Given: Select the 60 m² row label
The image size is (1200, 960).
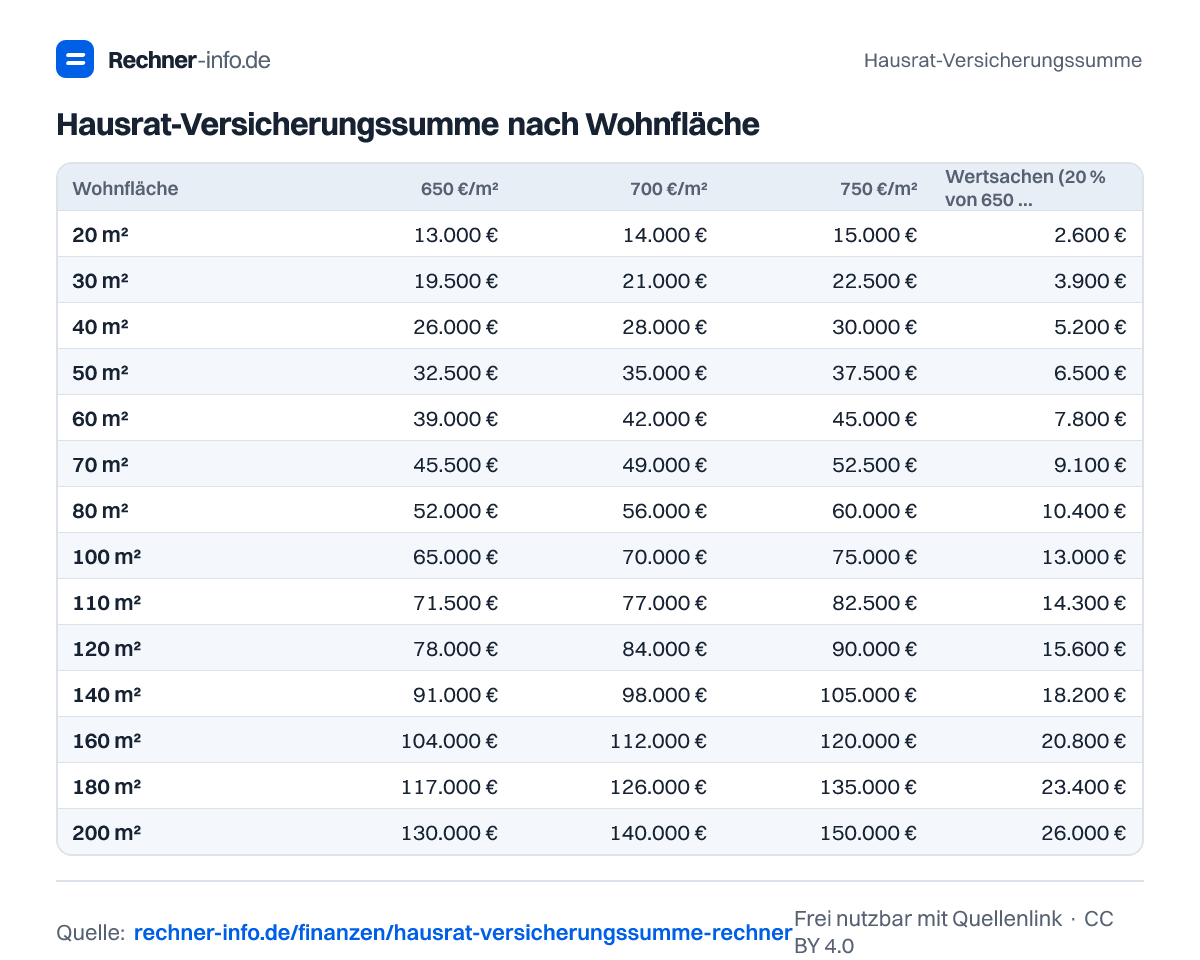Looking at the screenshot, I should [100, 419].
